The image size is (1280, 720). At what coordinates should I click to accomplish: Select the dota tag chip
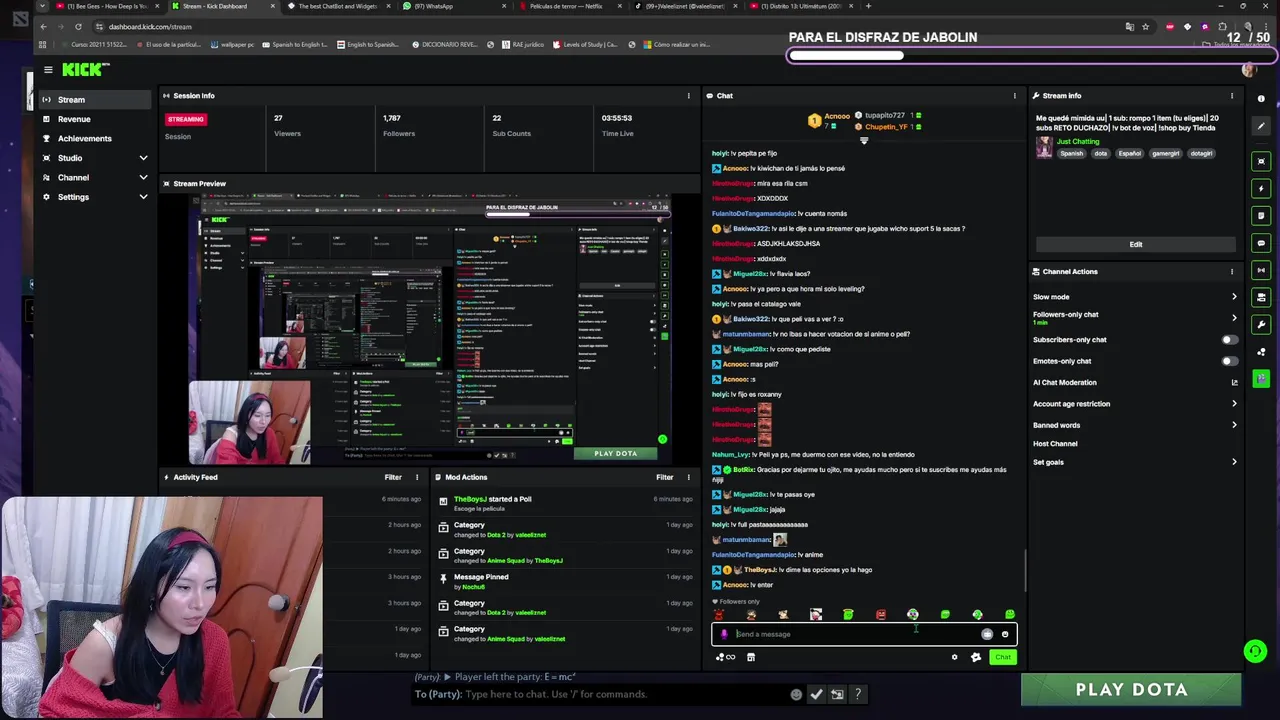(1101, 154)
